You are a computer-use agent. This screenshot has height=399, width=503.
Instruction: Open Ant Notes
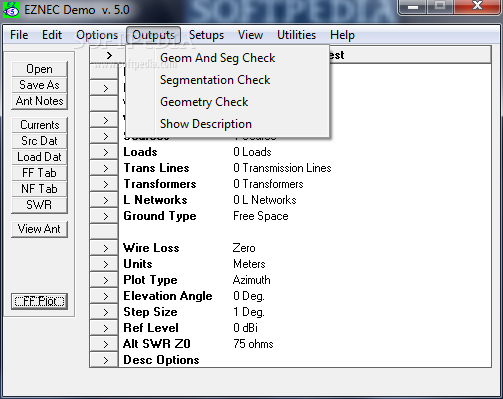tap(39, 101)
